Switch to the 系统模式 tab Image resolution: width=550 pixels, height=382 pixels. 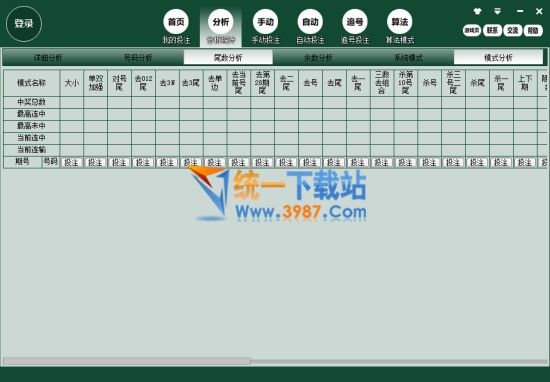[x=408, y=58]
